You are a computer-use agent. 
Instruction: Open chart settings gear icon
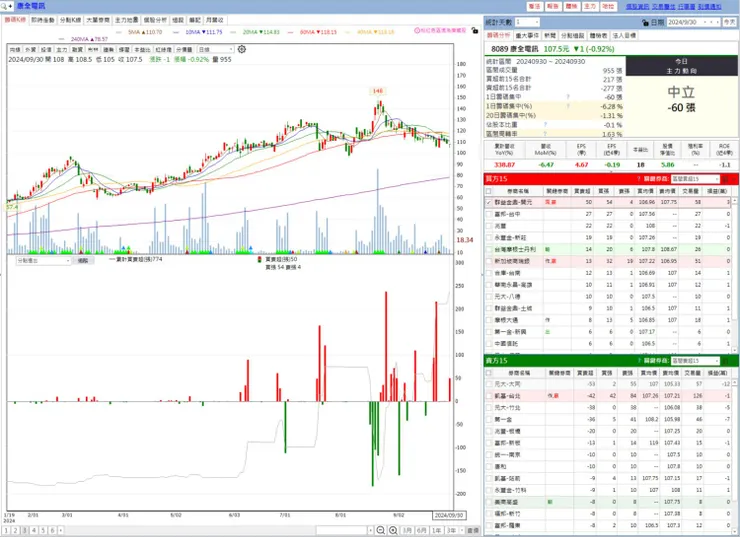[x=242, y=49]
